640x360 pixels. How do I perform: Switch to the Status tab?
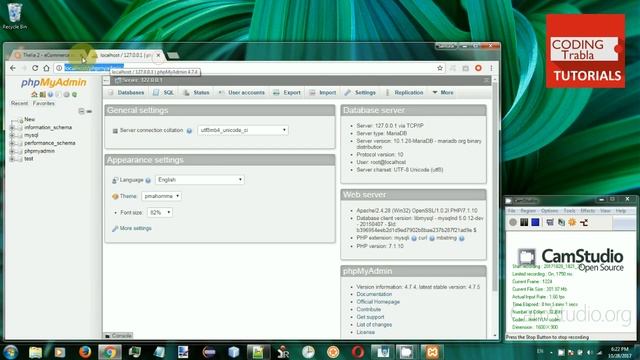196,93
